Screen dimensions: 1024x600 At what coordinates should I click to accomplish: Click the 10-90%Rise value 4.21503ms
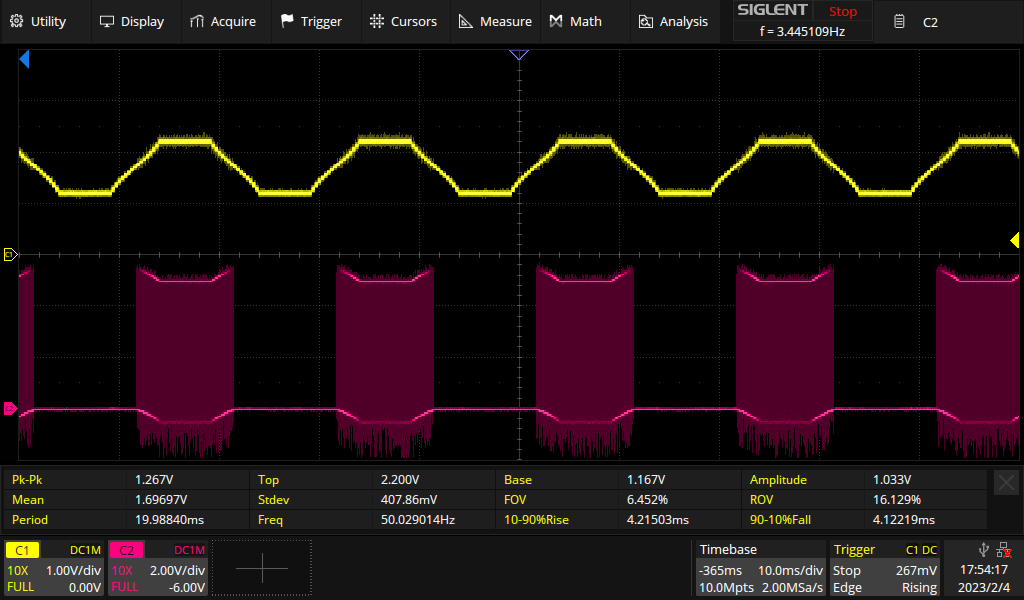tap(658, 520)
